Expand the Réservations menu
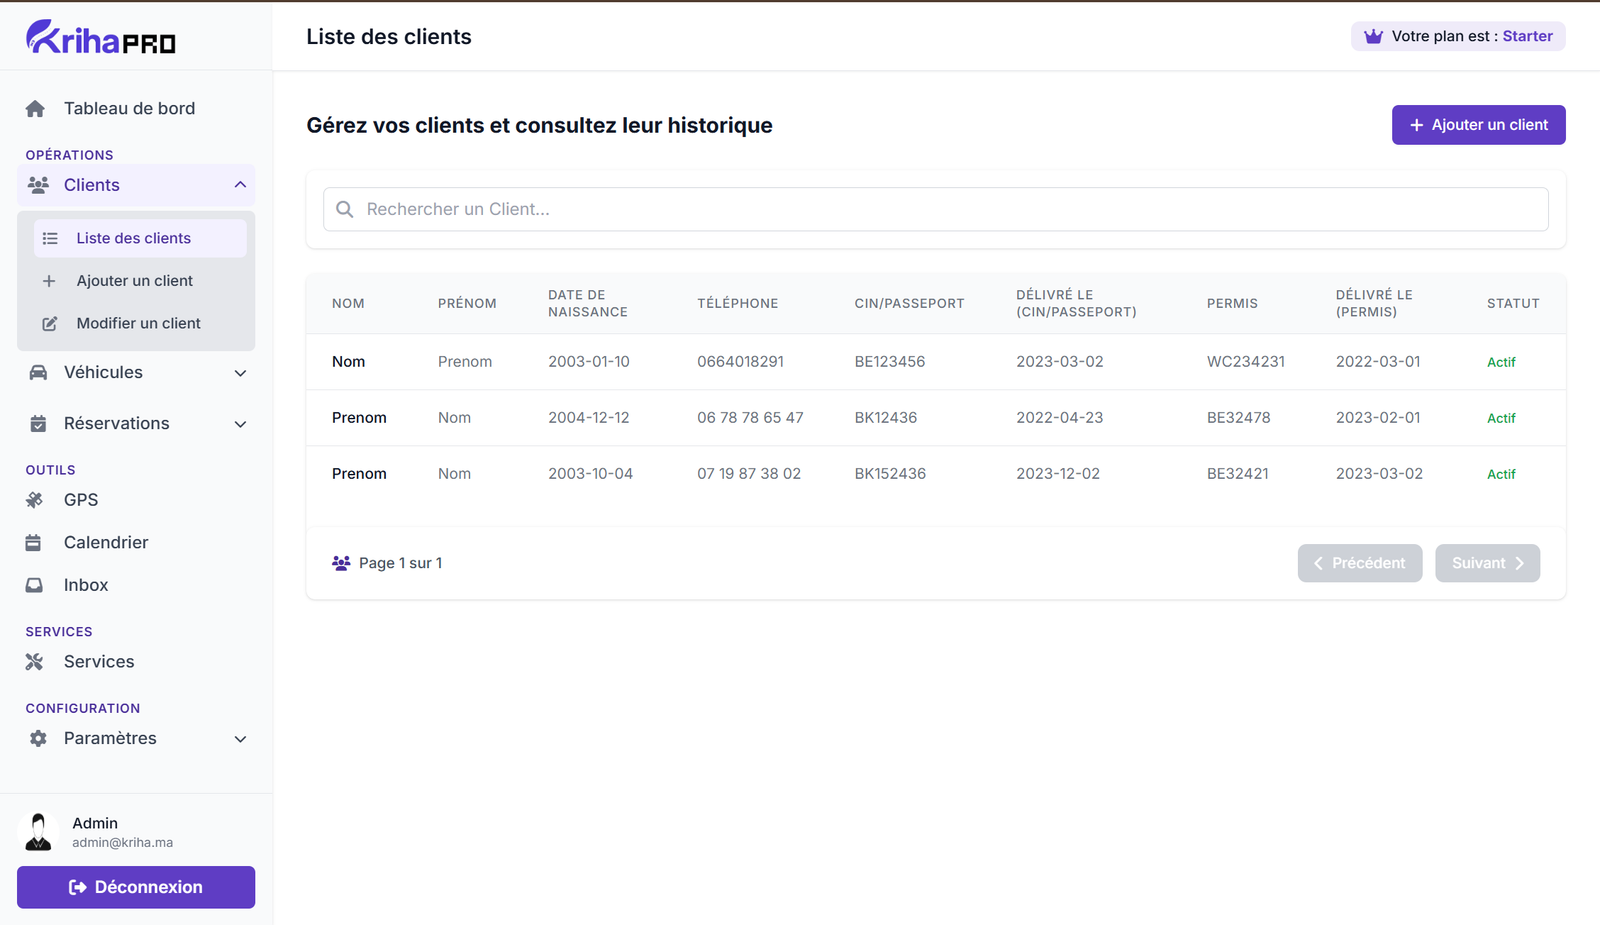This screenshot has height=925, width=1600. pyautogui.click(x=240, y=424)
